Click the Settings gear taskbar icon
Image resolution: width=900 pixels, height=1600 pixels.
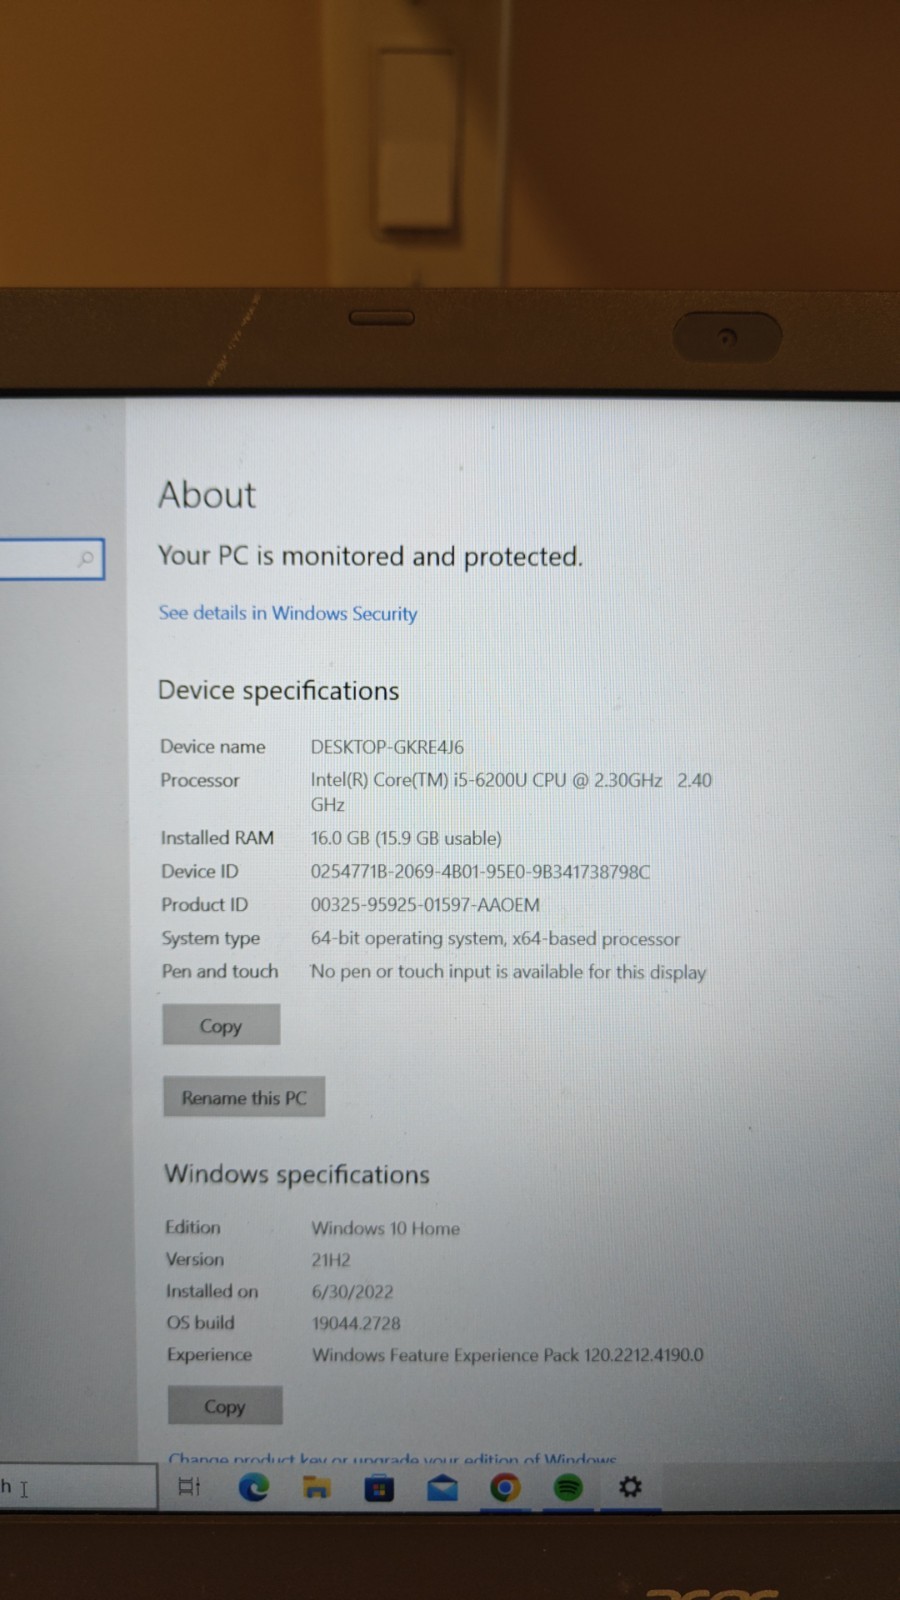point(630,1487)
